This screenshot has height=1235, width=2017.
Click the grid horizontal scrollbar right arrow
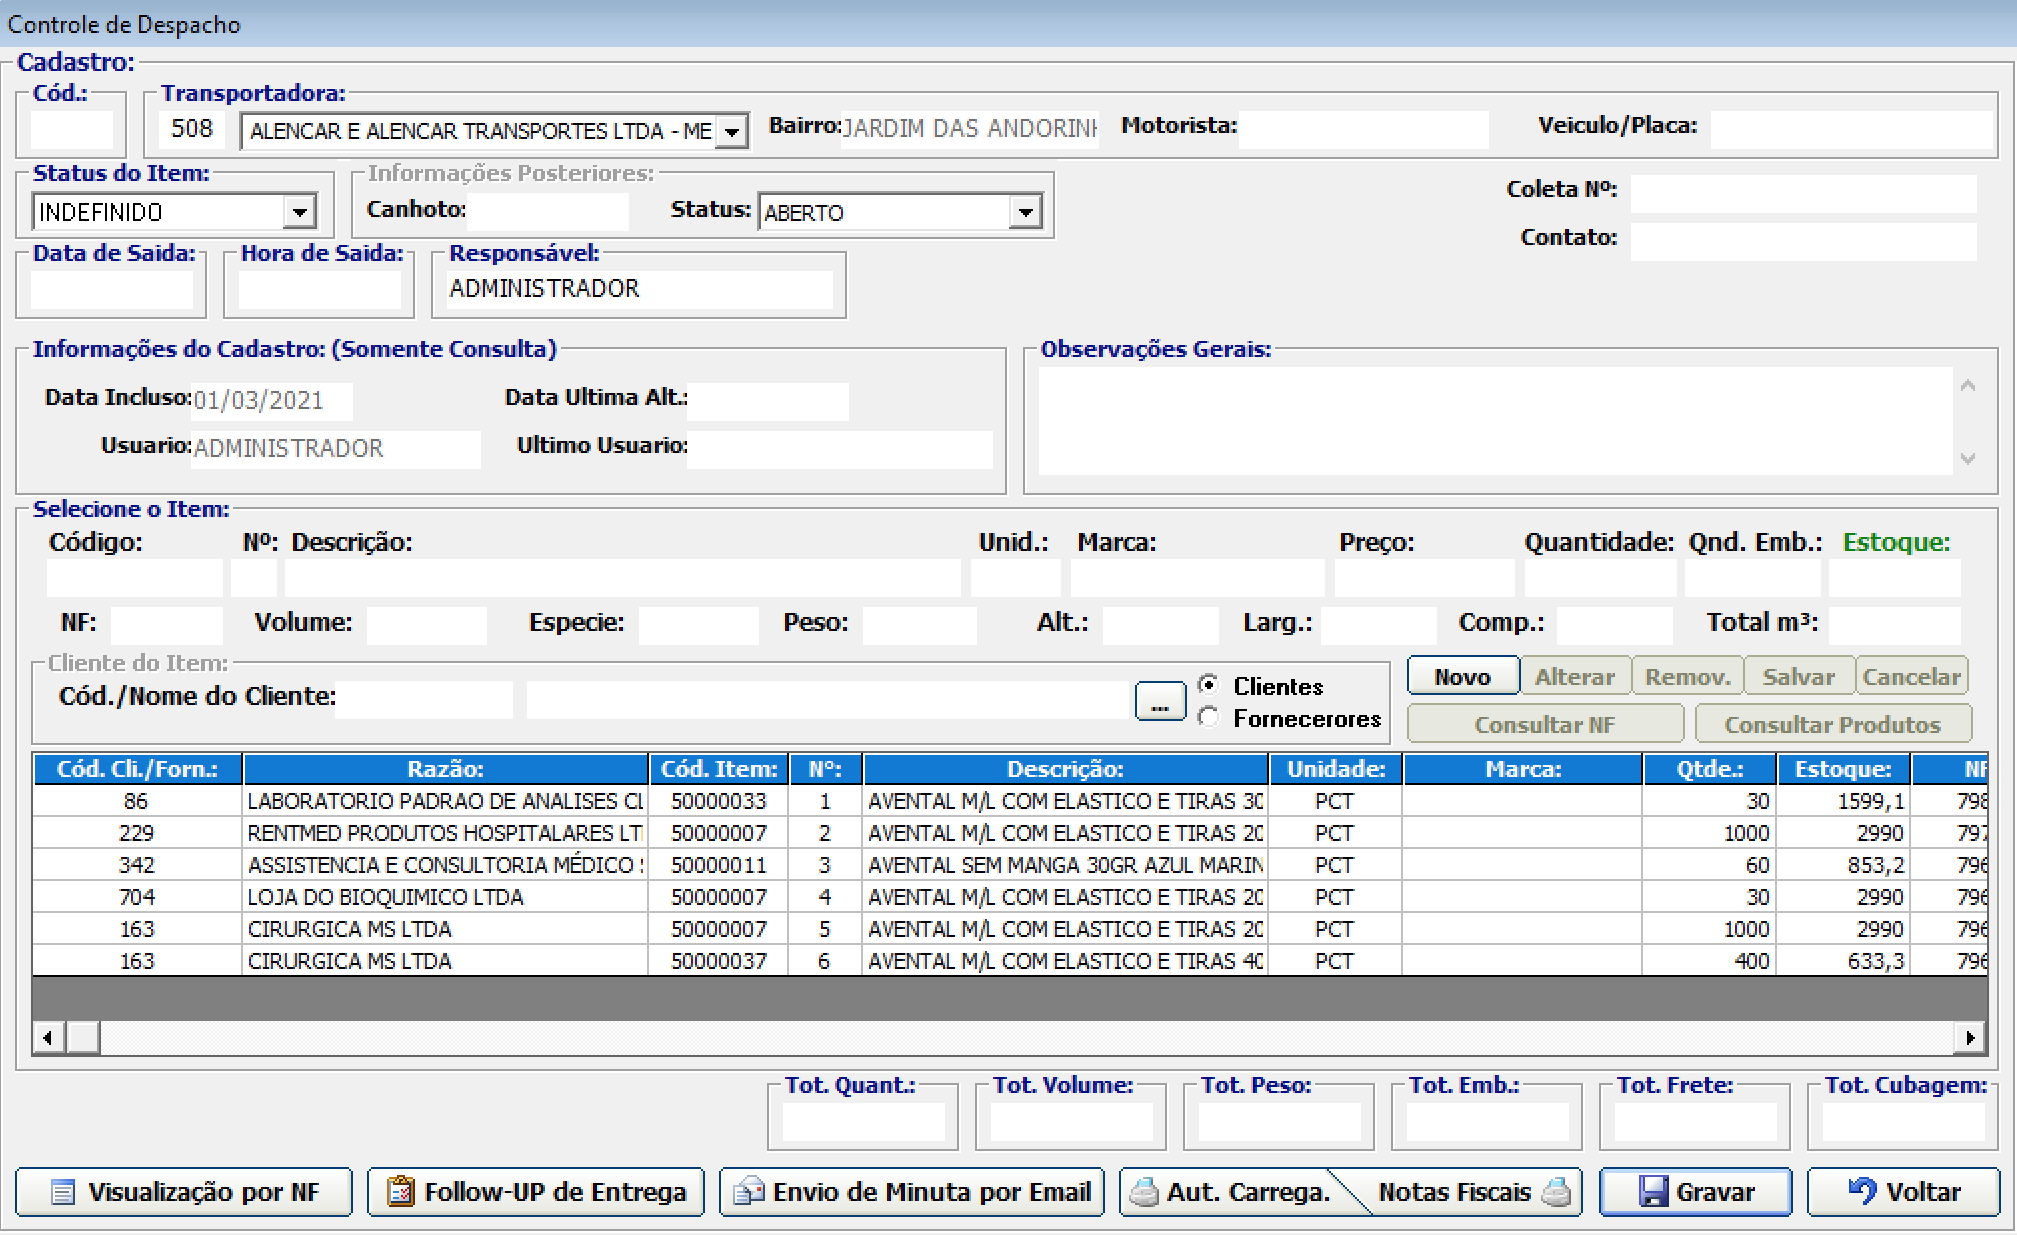click(x=1970, y=1037)
